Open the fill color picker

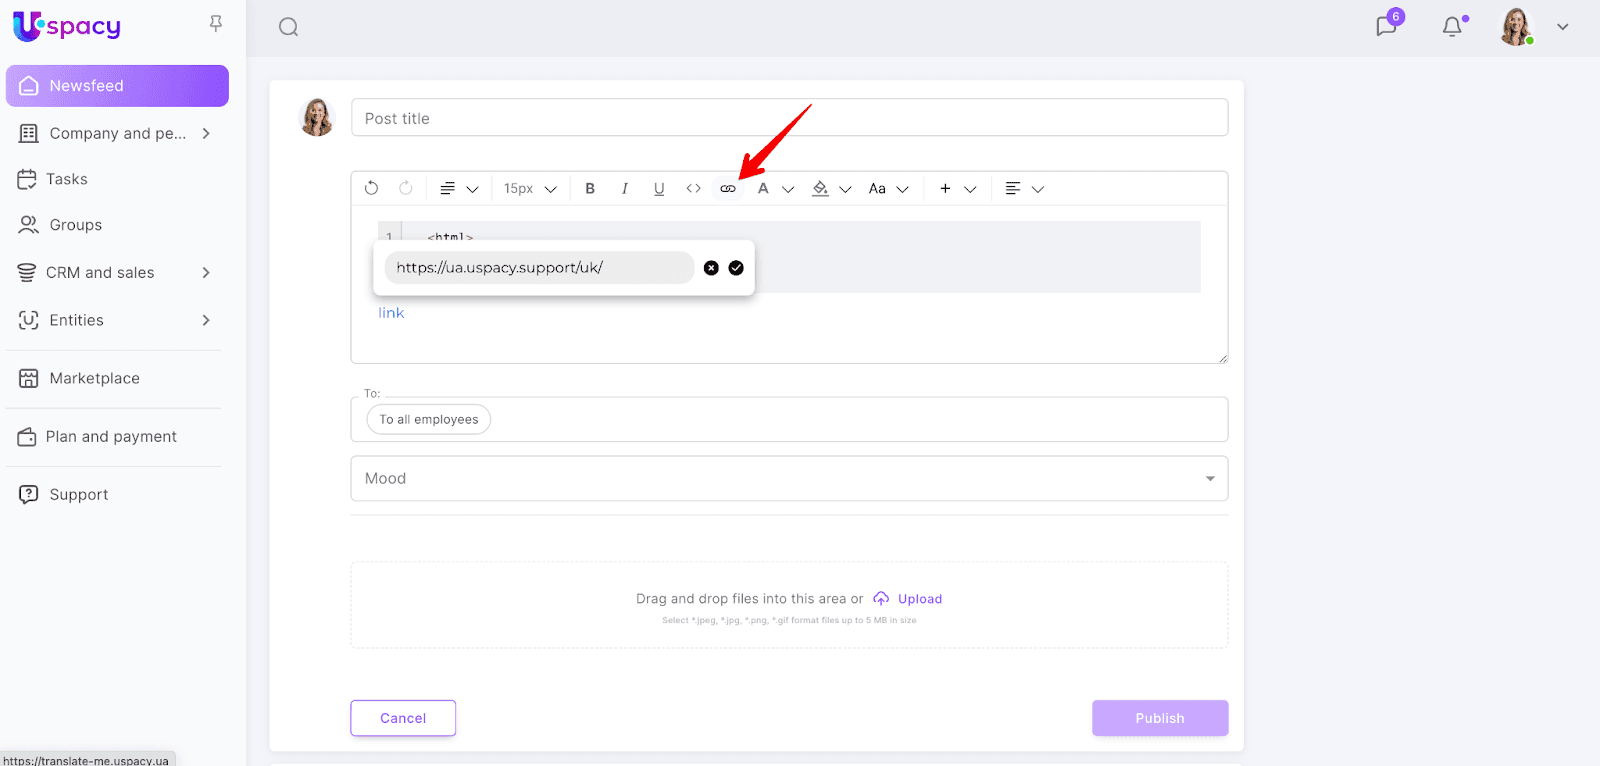tap(821, 189)
